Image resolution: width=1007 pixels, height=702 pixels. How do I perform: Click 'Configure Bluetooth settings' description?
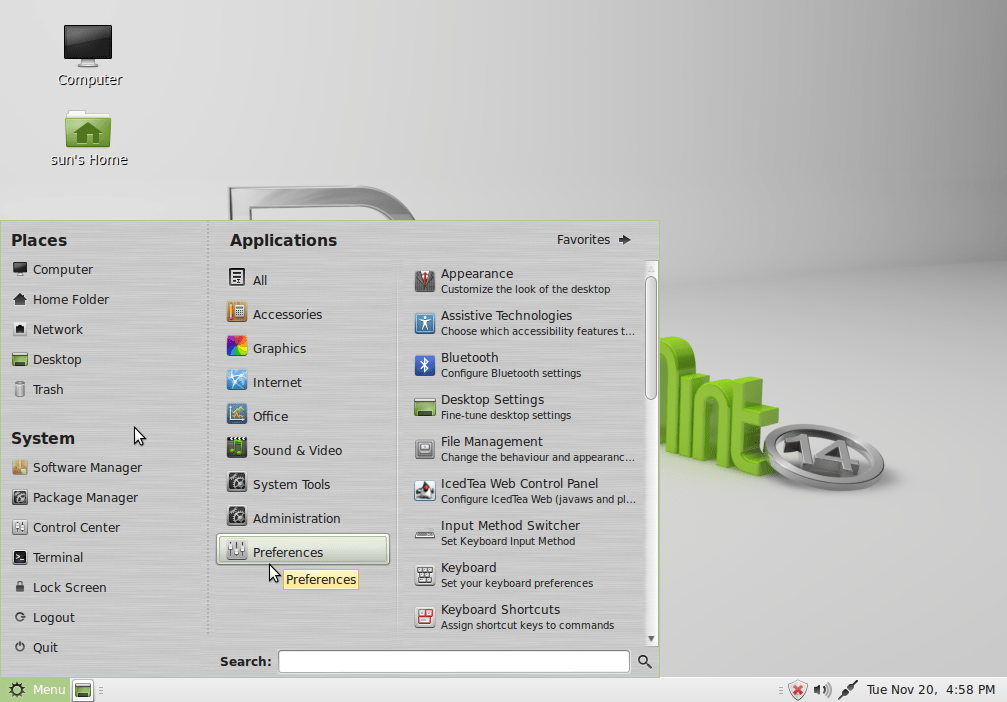pyautogui.click(x=511, y=373)
